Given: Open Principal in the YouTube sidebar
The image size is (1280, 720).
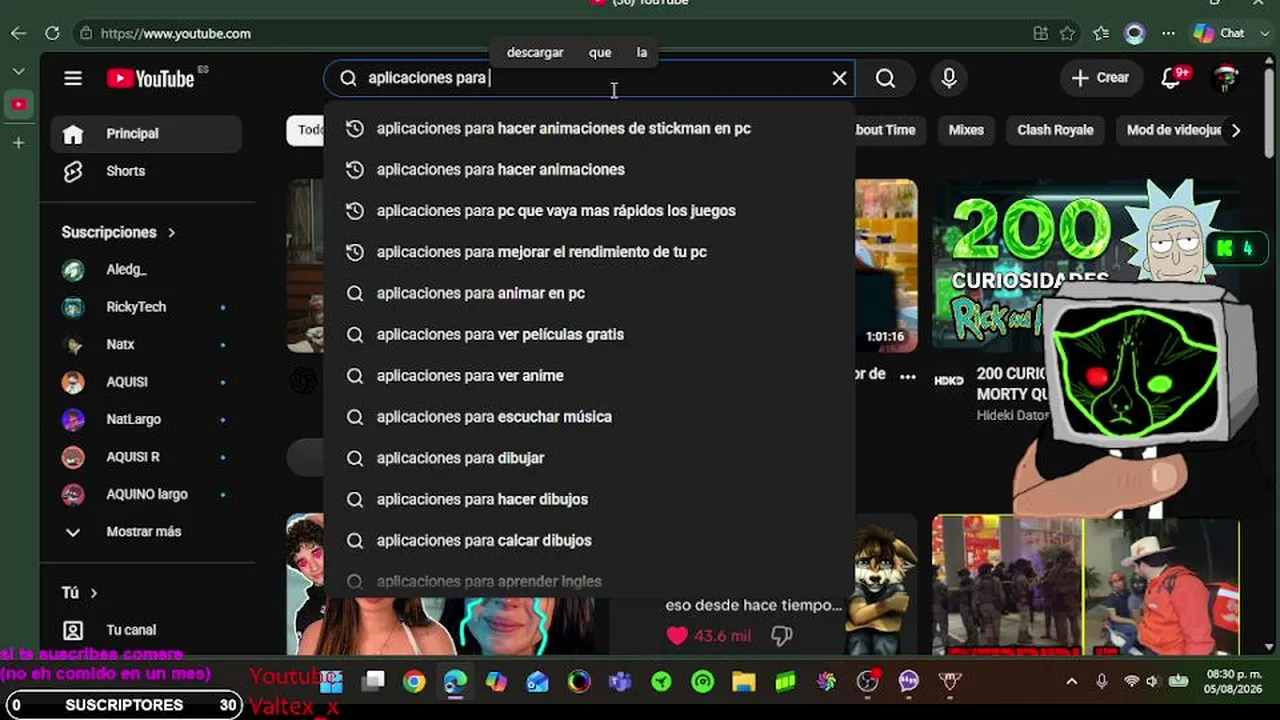Looking at the screenshot, I should (x=146, y=134).
